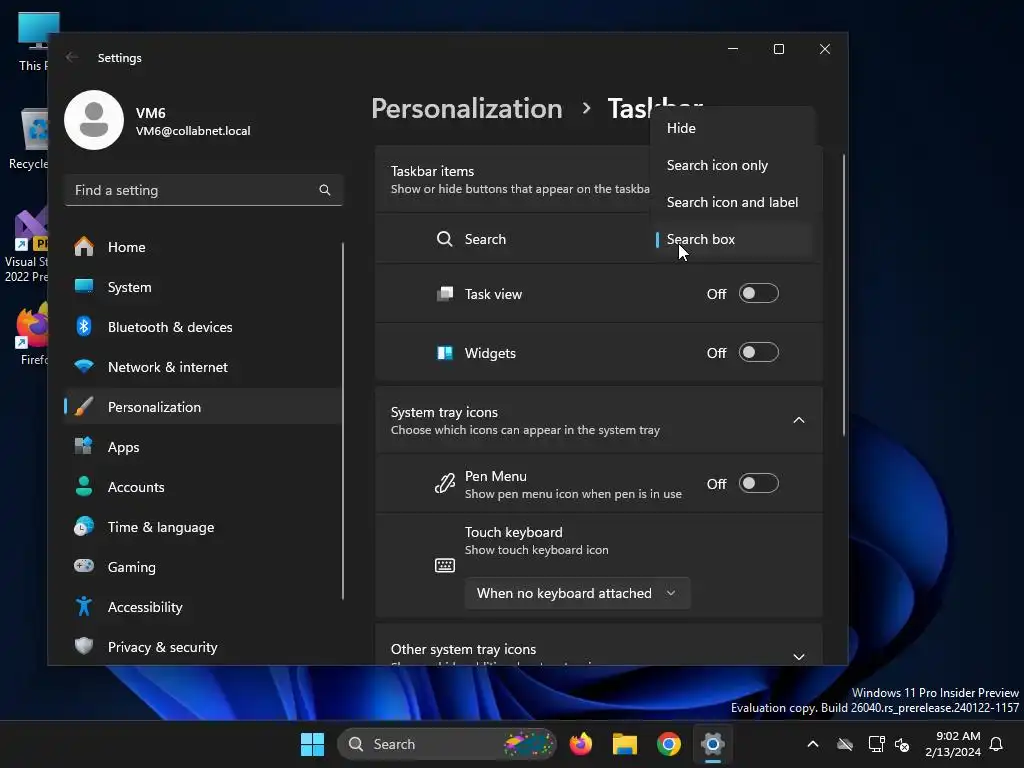The height and width of the screenshot is (768, 1024).
Task: Toggle Task view switch on
Action: pos(759,293)
